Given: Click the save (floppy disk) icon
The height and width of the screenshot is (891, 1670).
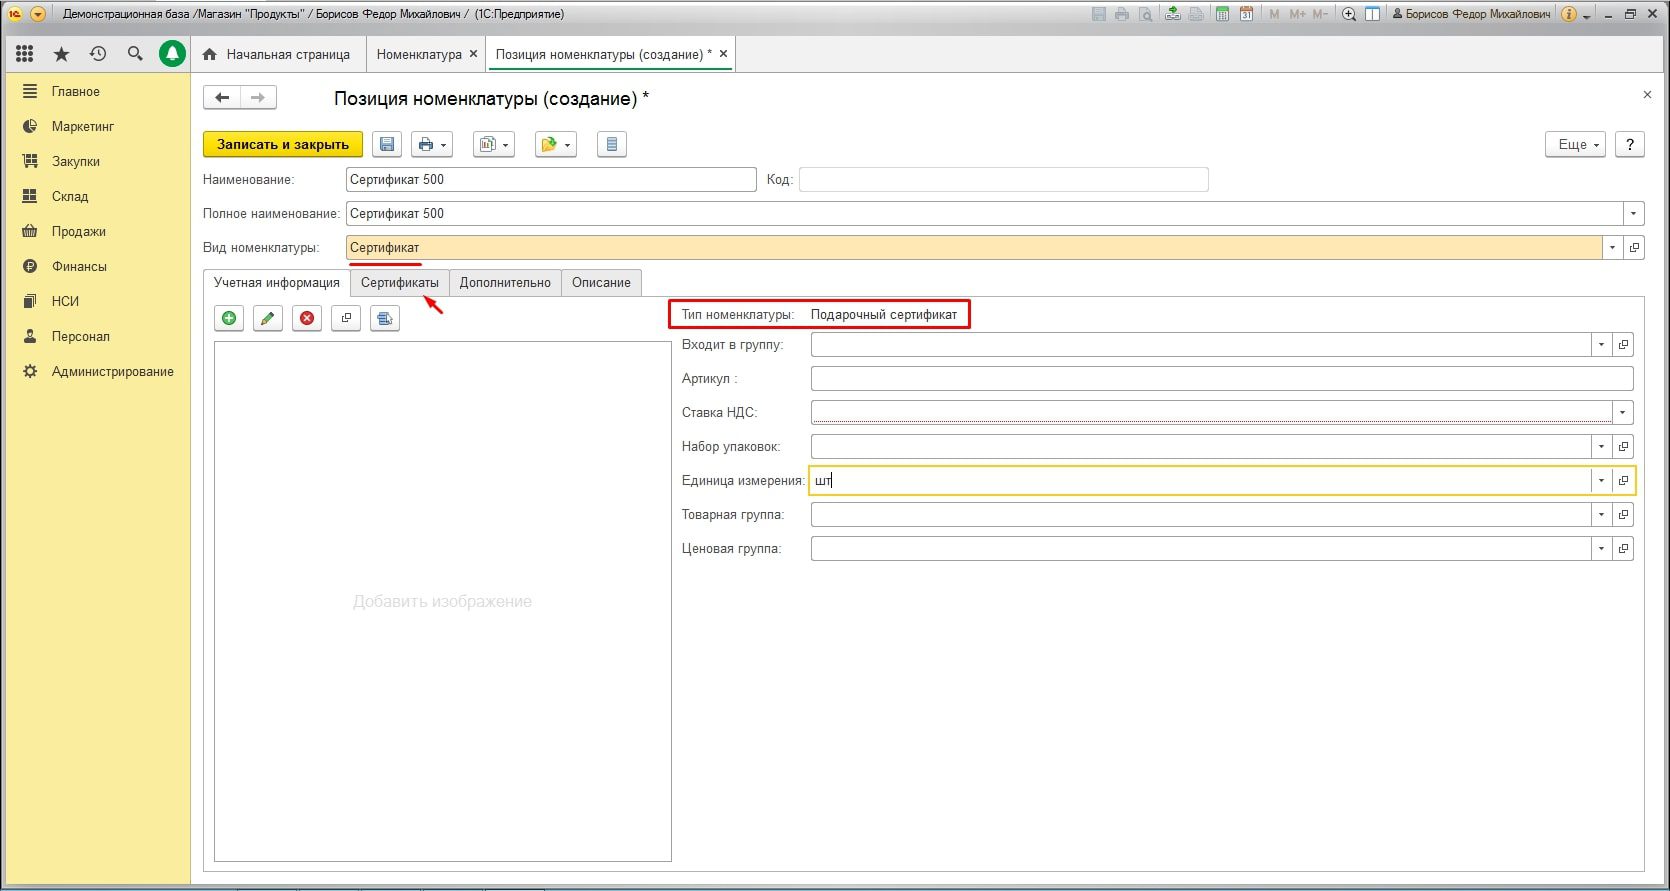Looking at the screenshot, I should coord(387,145).
